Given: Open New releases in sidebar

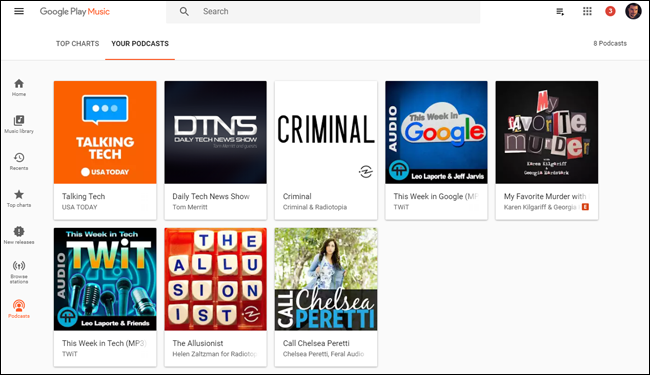Looking at the screenshot, I should pos(19,235).
